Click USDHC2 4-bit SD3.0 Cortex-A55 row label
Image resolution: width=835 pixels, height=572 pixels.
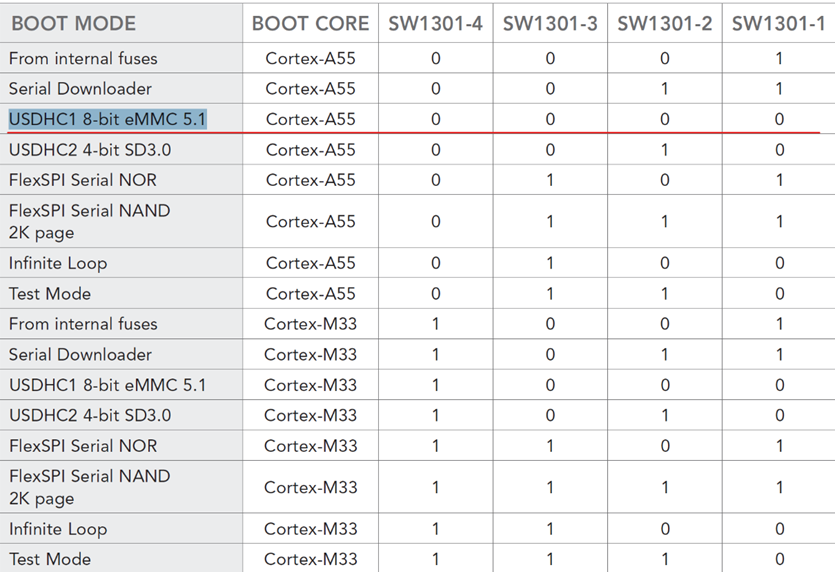pyautogui.click(x=90, y=150)
